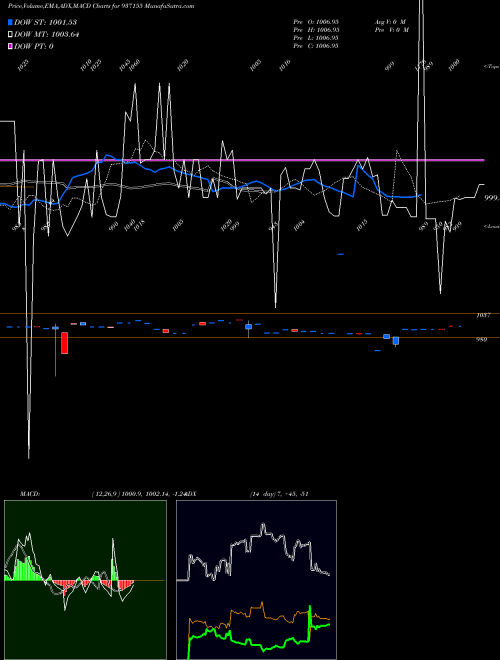Click the 'DOW ST: 1001.53' label
500x660 pixels.
pyautogui.click(x=45, y=22)
